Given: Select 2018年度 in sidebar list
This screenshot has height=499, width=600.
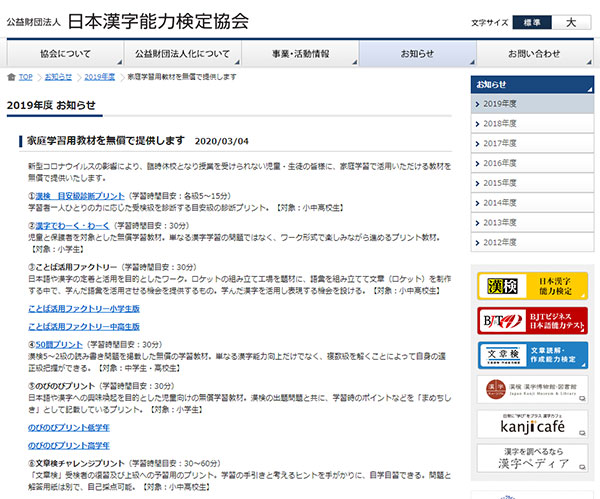Looking at the screenshot, I should (x=532, y=124).
